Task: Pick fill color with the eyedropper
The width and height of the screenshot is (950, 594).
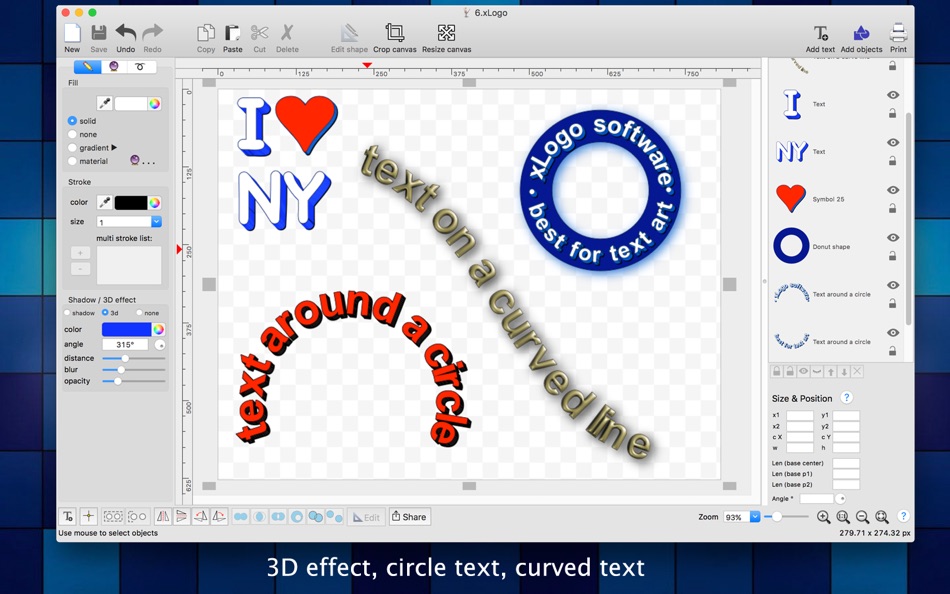Action: tap(105, 104)
